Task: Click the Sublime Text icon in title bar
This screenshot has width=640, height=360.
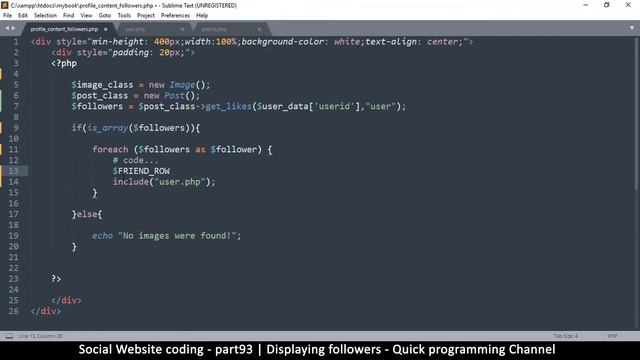Action: click(4, 5)
